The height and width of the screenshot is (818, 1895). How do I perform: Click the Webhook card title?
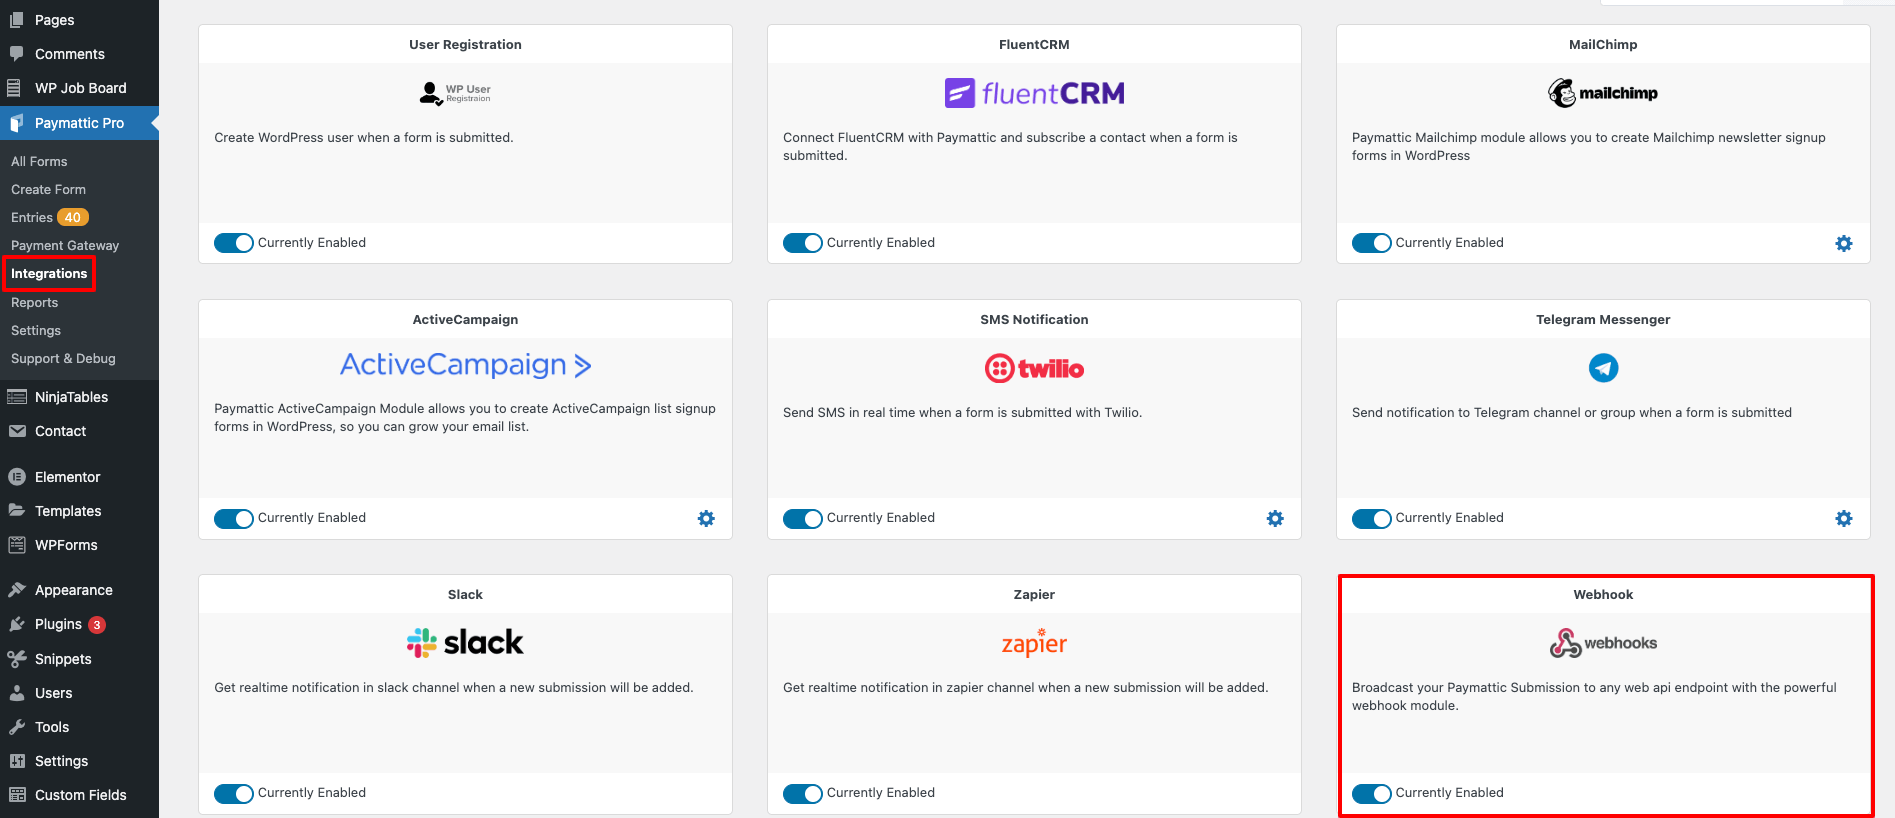tap(1603, 594)
